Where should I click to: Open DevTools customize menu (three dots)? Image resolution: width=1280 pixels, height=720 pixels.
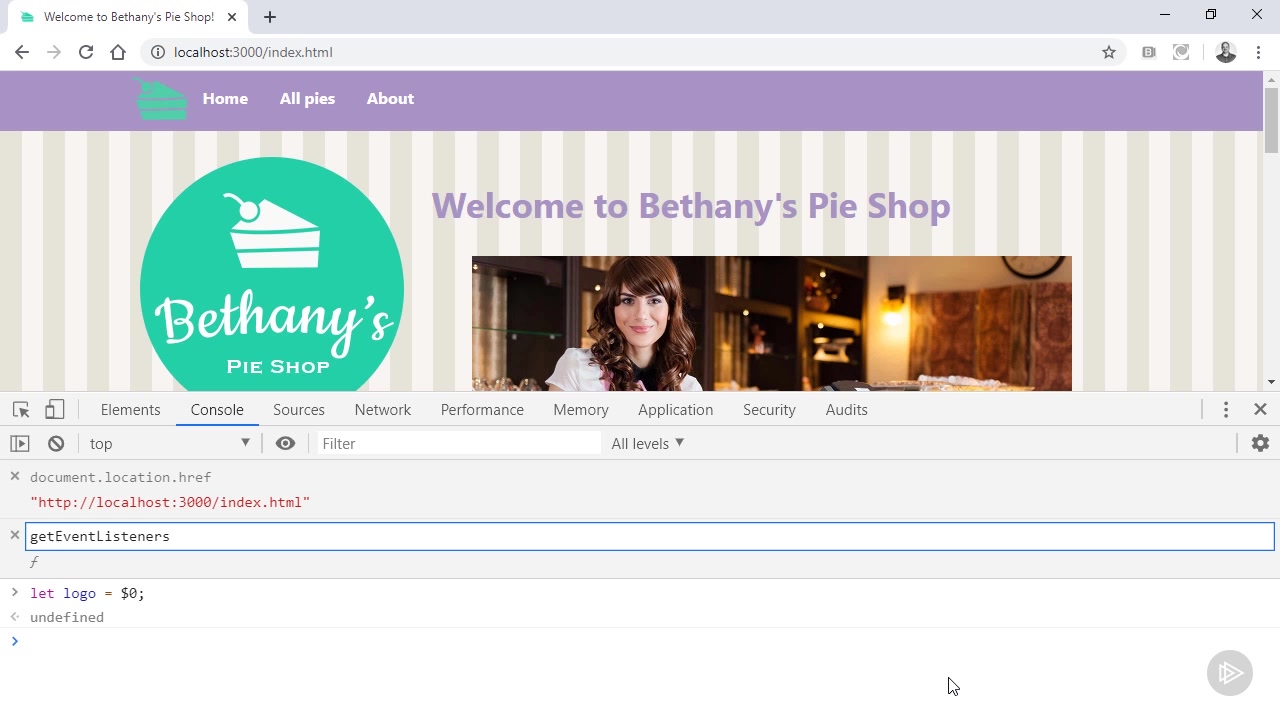click(x=1226, y=410)
